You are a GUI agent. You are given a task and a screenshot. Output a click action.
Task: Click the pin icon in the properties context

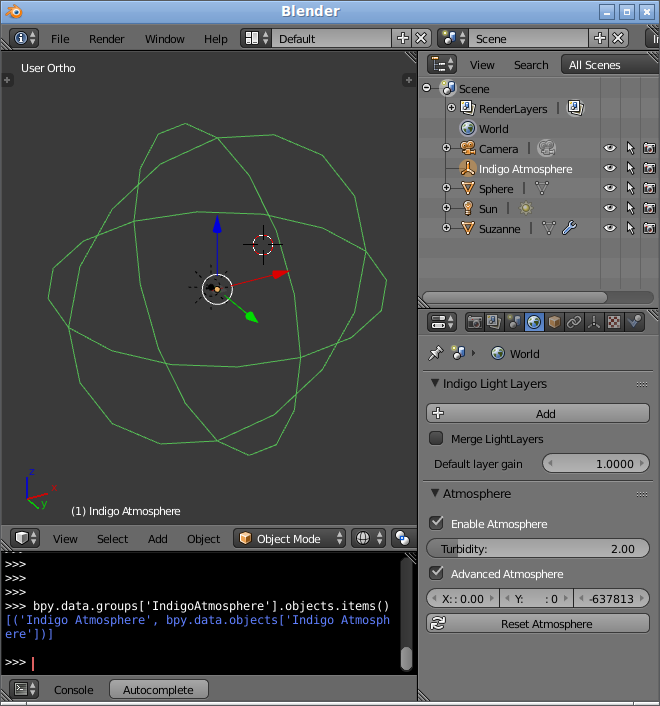(435, 354)
